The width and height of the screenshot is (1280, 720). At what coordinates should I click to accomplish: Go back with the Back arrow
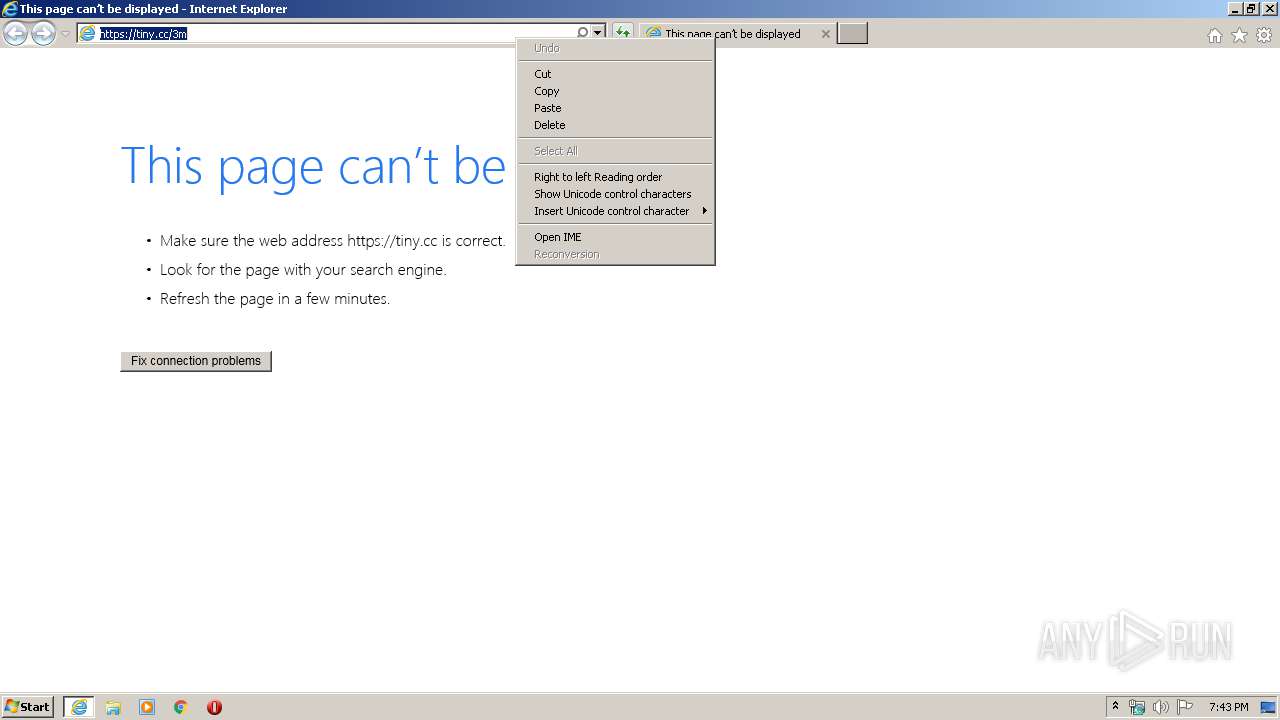click(15, 34)
